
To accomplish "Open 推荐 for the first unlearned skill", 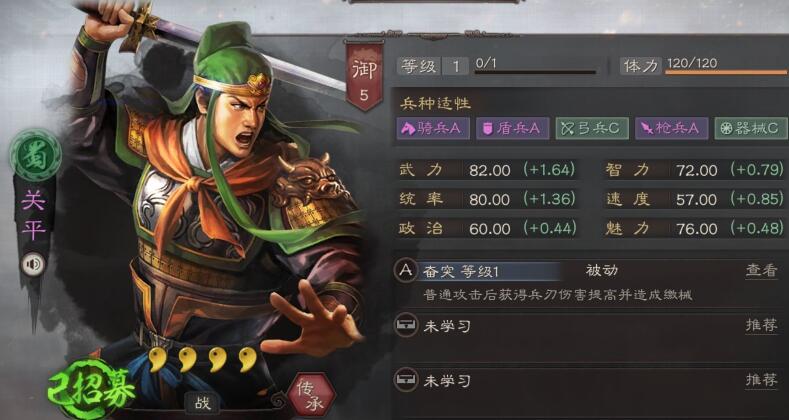I will tap(761, 326).
